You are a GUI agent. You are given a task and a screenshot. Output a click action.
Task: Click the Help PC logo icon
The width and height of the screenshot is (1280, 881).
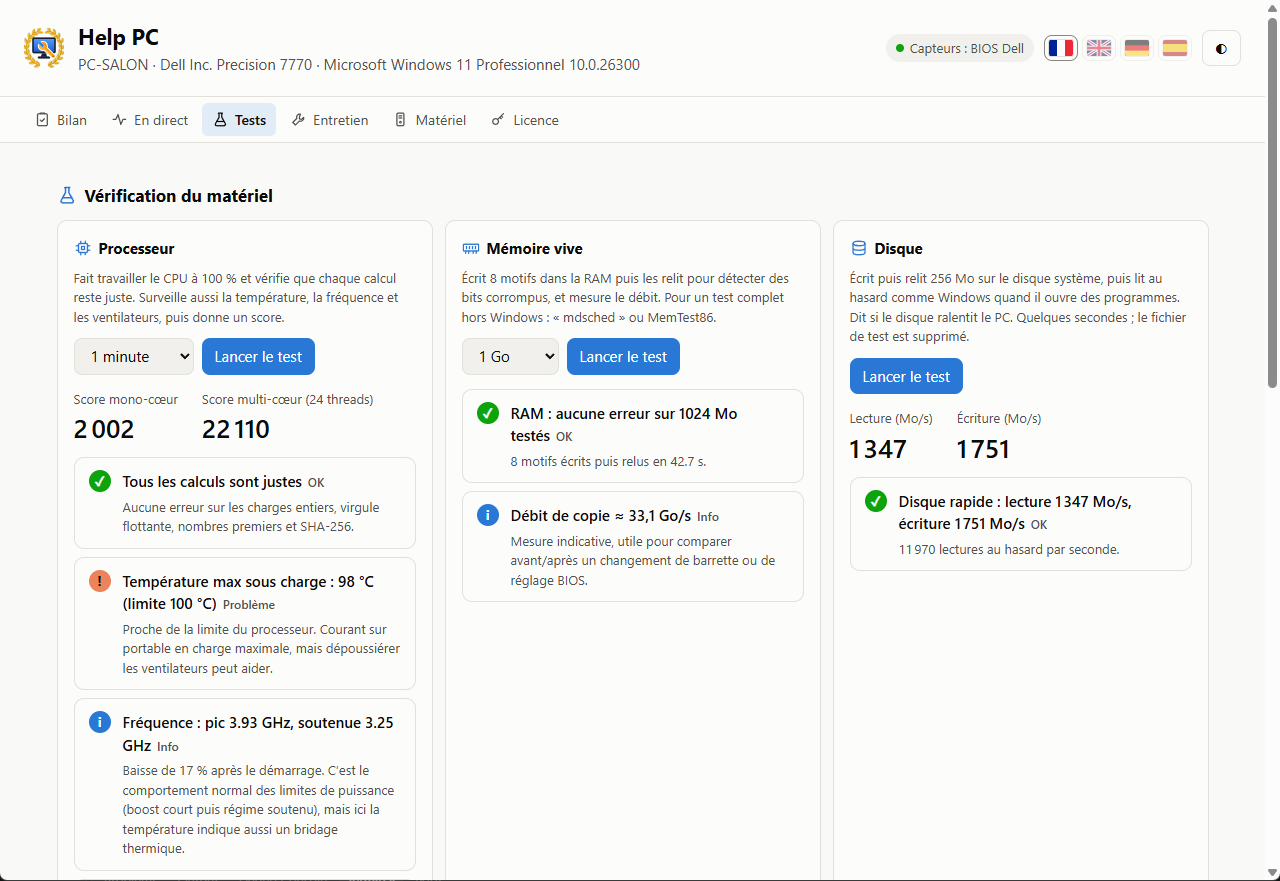tap(44, 48)
